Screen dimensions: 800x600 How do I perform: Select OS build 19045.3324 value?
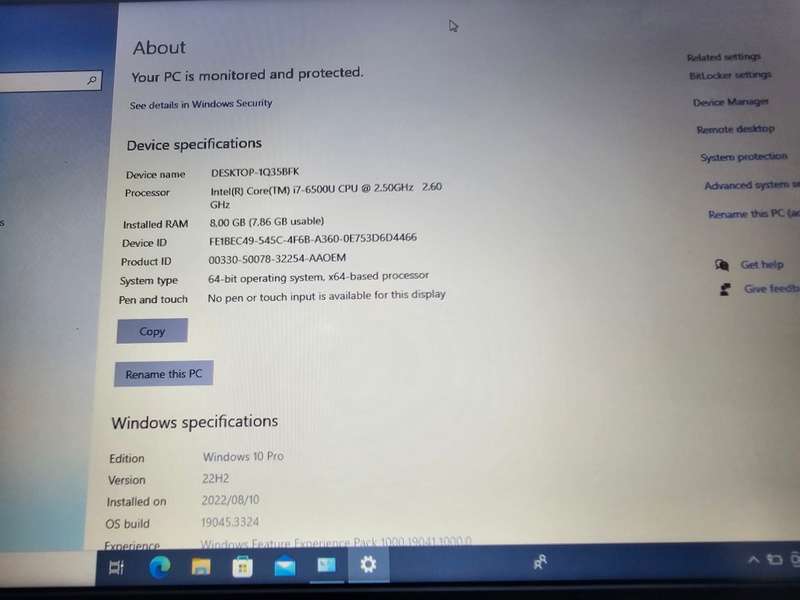(x=230, y=522)
